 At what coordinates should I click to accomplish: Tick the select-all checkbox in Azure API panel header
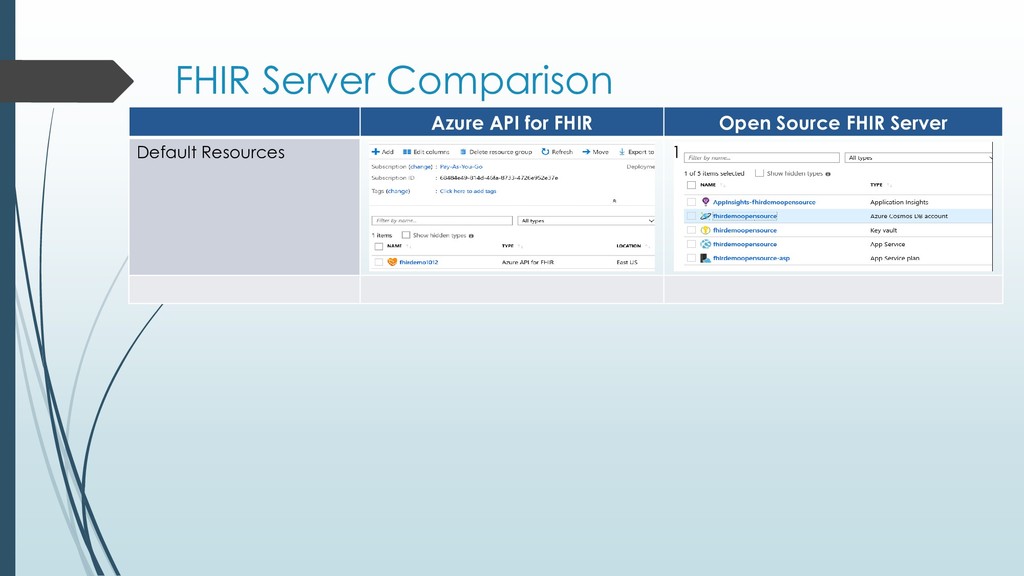point(379,246)
